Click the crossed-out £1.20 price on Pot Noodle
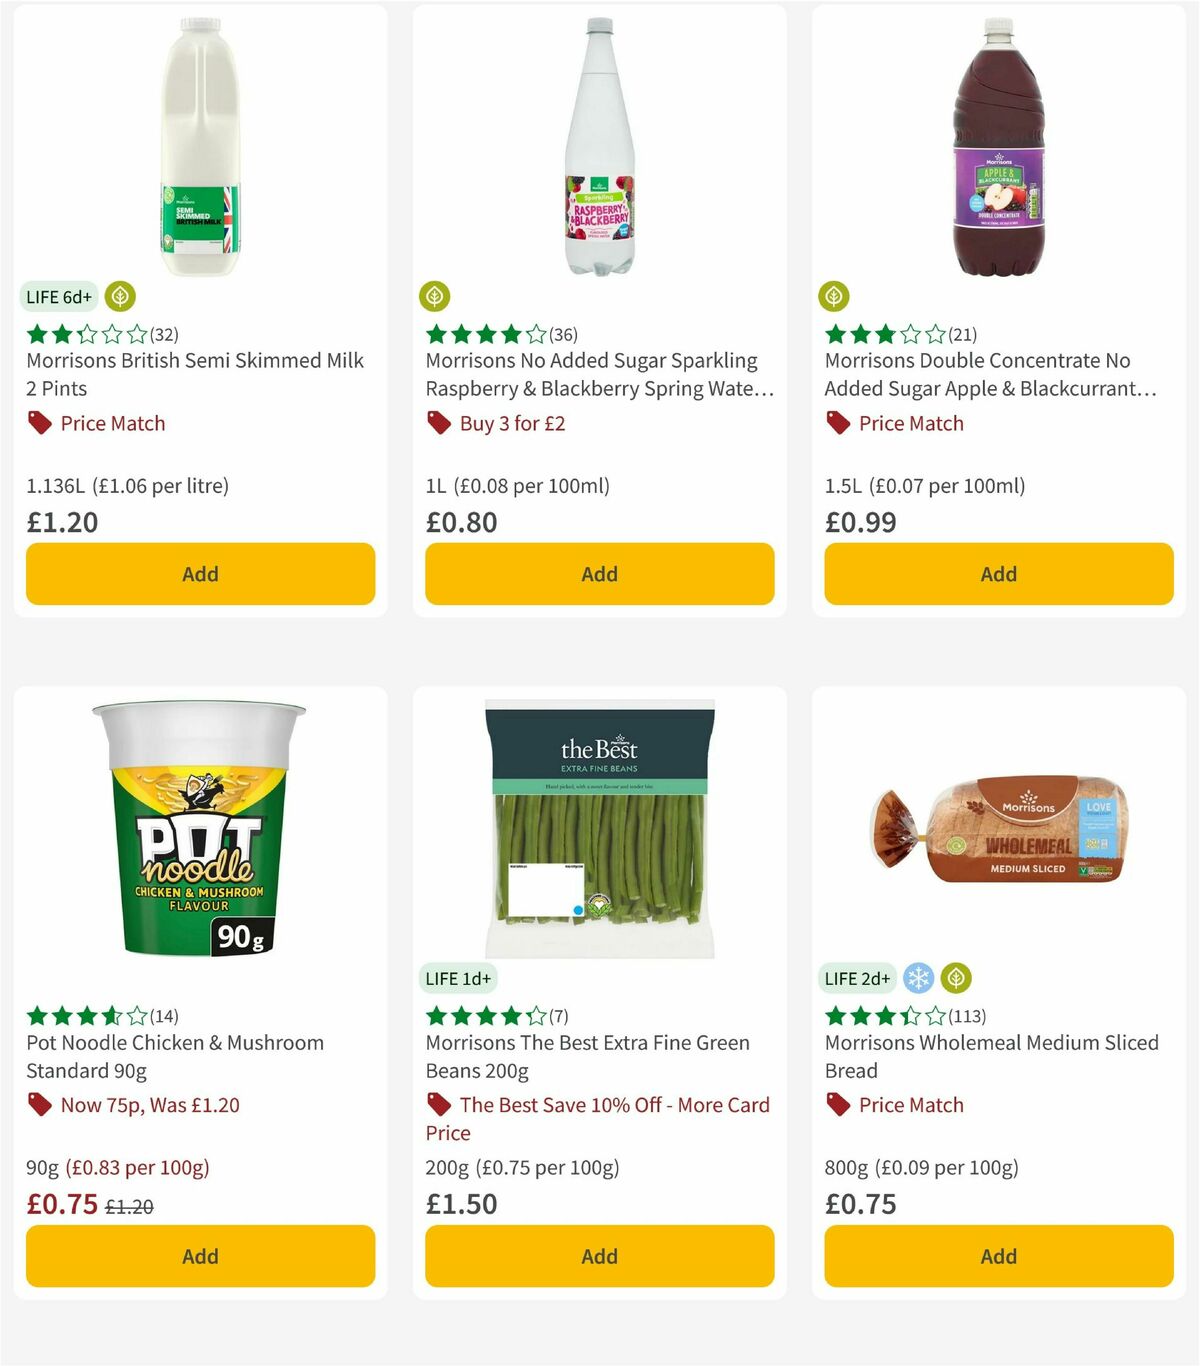Screen dimensions: 1200x1366 [x=130, y=1206]
